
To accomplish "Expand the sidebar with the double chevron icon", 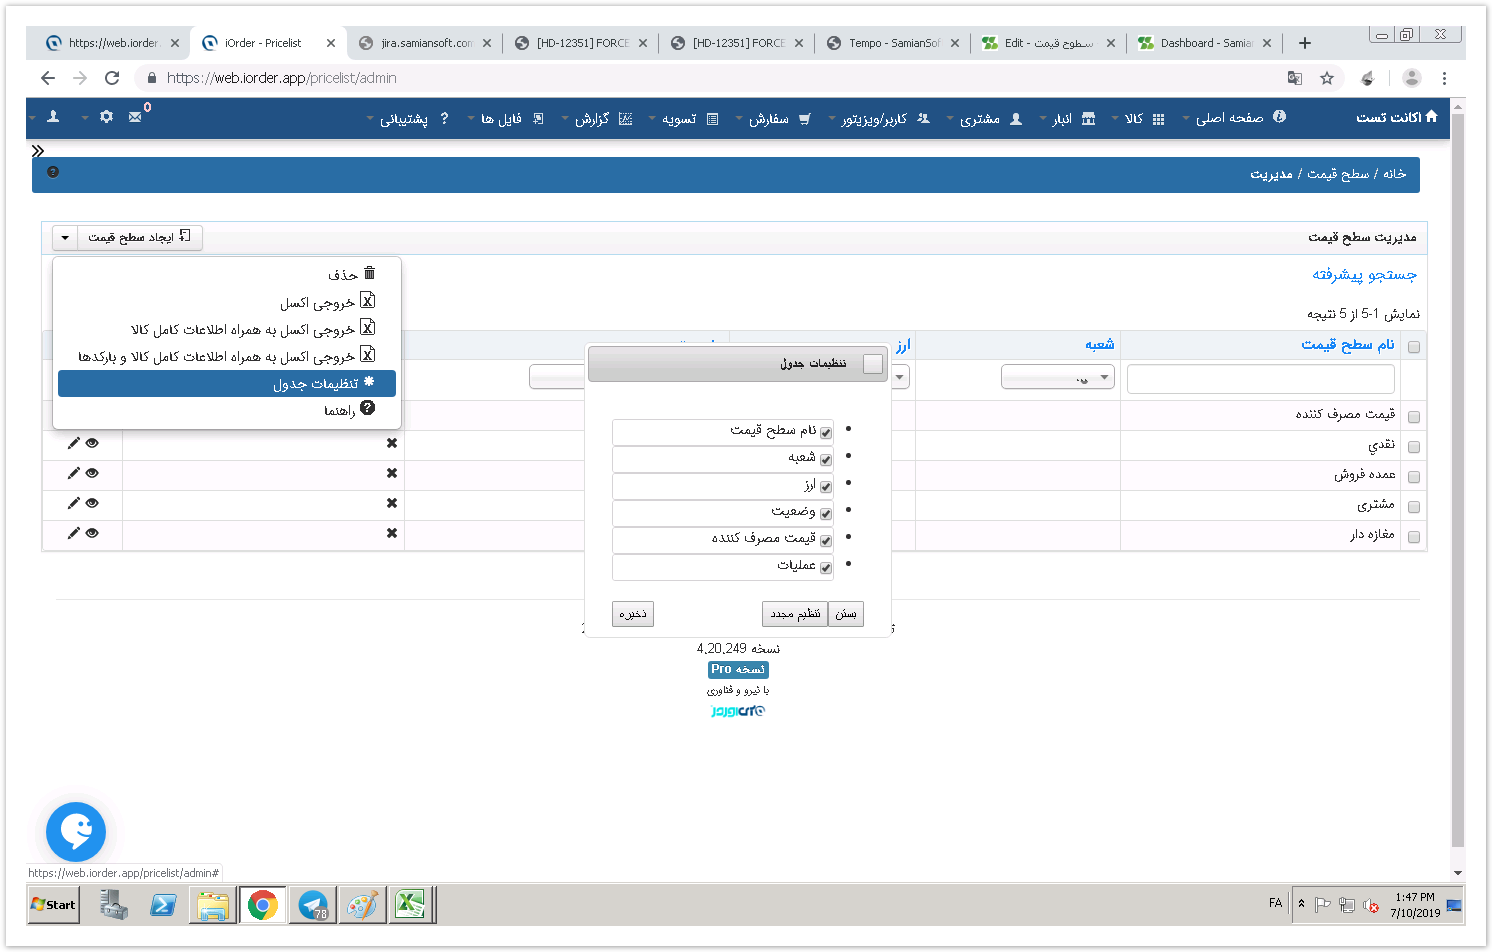I will pos(38,151).
